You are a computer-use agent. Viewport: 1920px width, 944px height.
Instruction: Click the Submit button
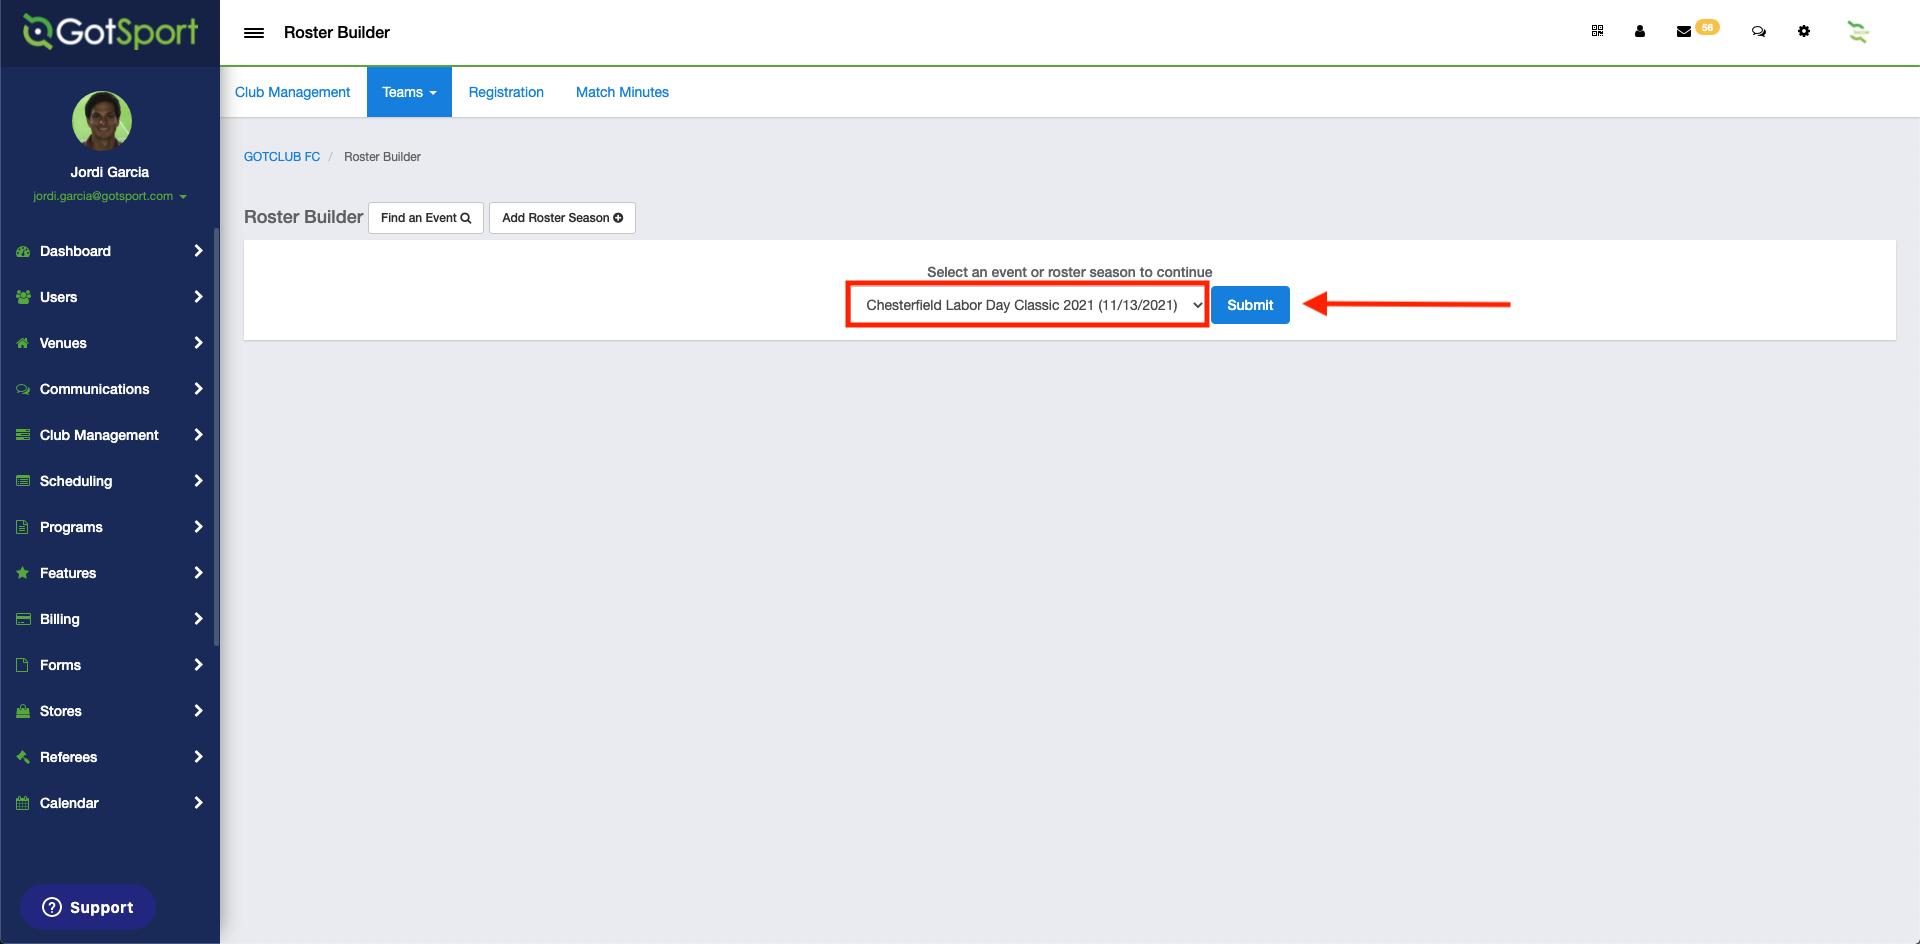[1250, 305]
